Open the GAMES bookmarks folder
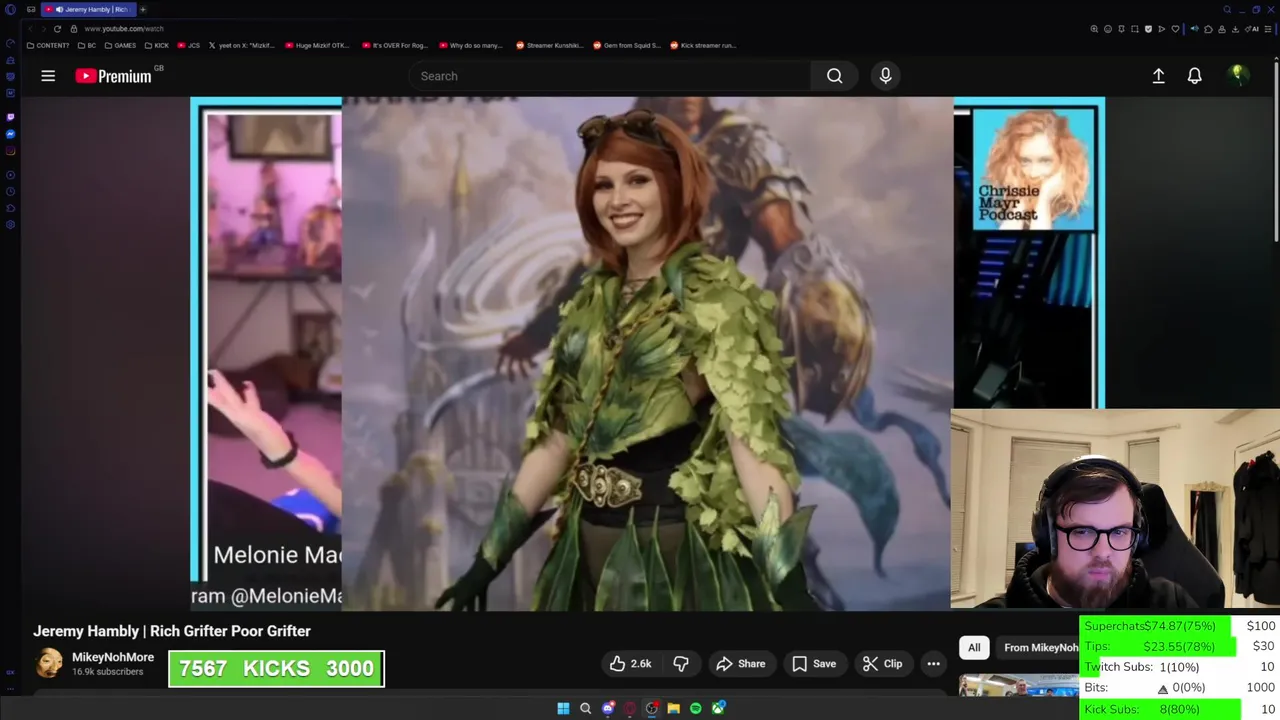 coord(120,45)
